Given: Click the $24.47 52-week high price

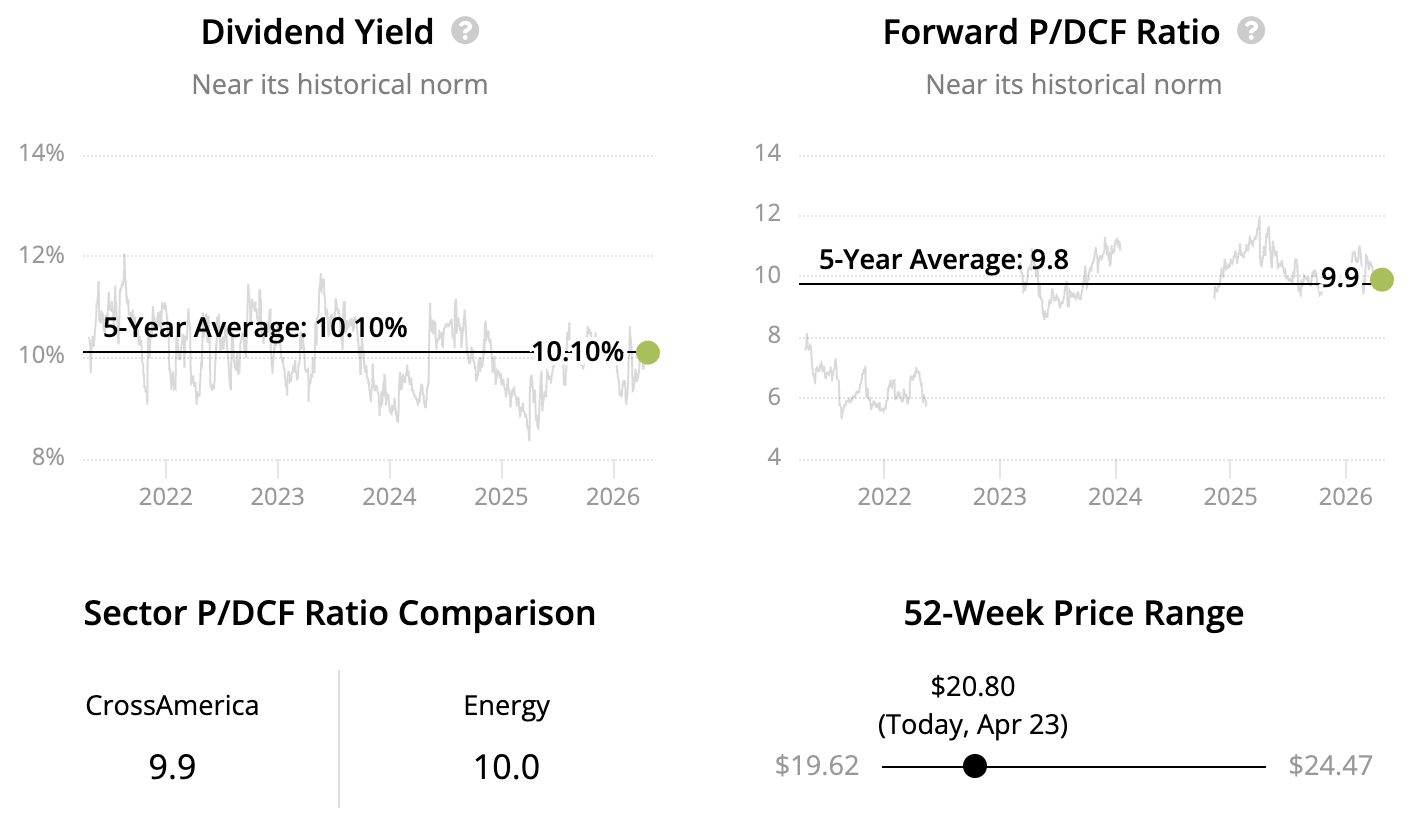Looking at the screenshot, I should coord(1330,766).
